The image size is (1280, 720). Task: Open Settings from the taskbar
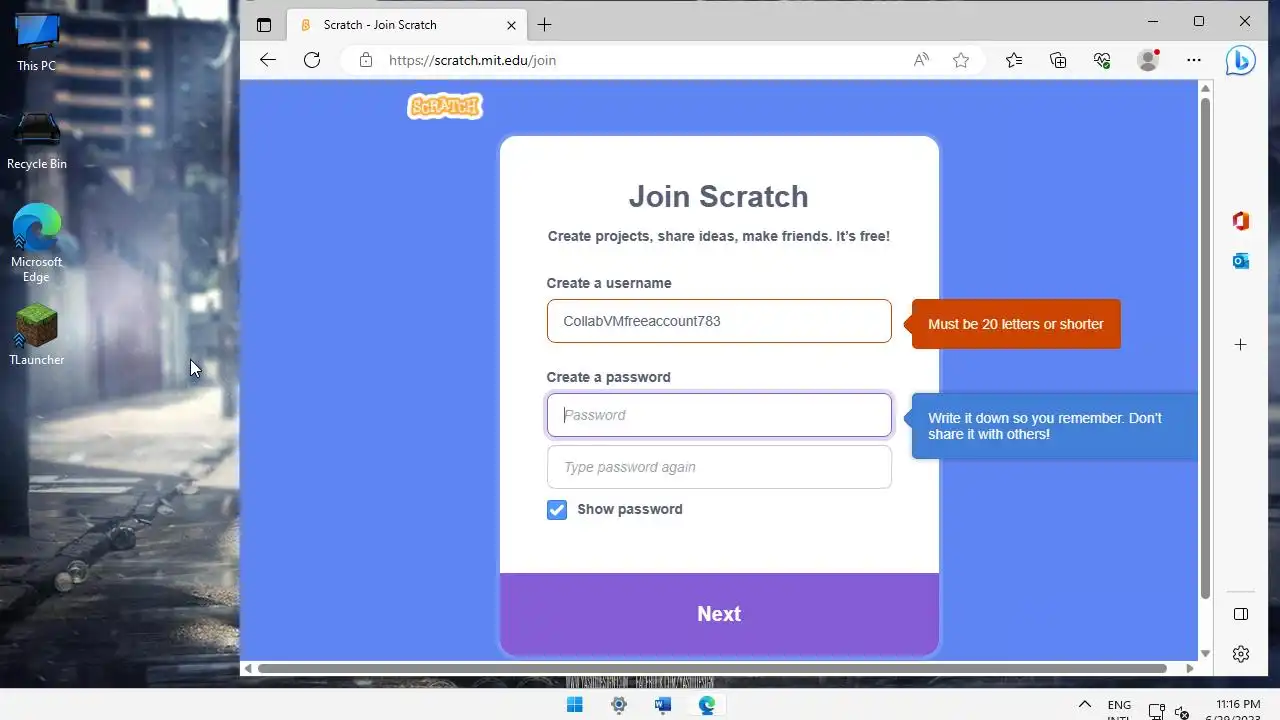click(x=619, y=705)
